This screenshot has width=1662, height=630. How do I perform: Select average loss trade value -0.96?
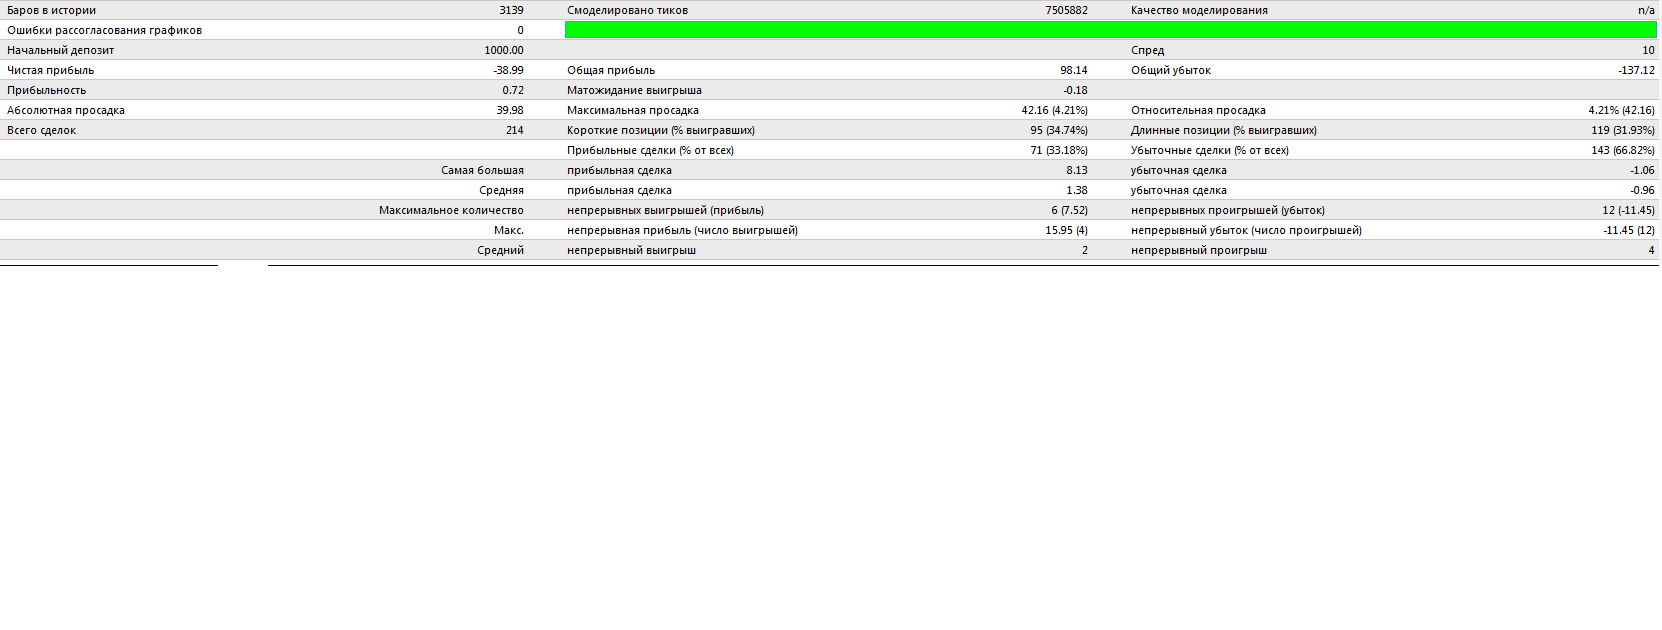coord(1642,190)
